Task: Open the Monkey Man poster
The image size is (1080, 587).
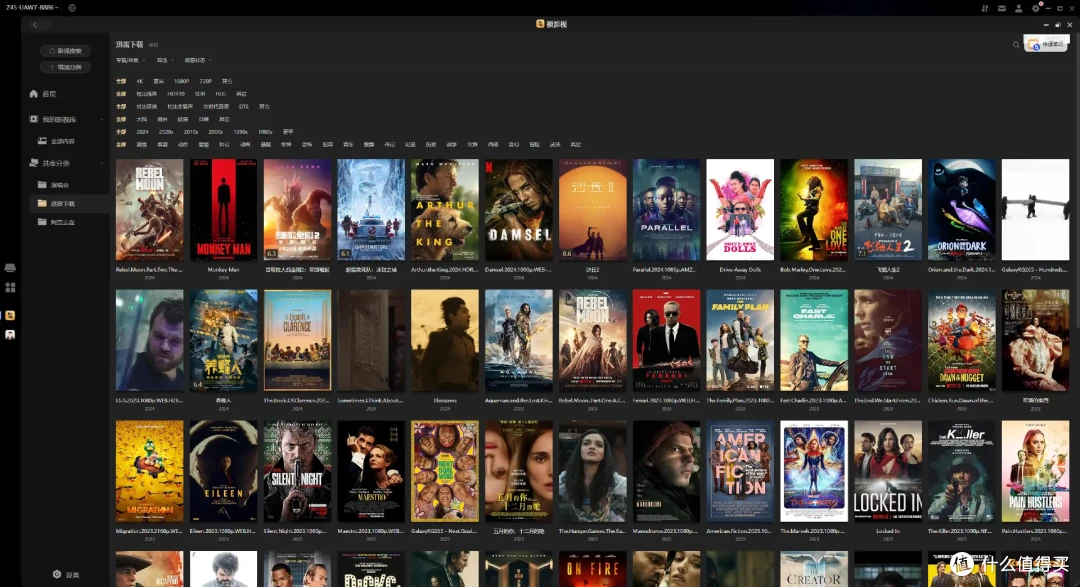Action: (x=223, y=209)
